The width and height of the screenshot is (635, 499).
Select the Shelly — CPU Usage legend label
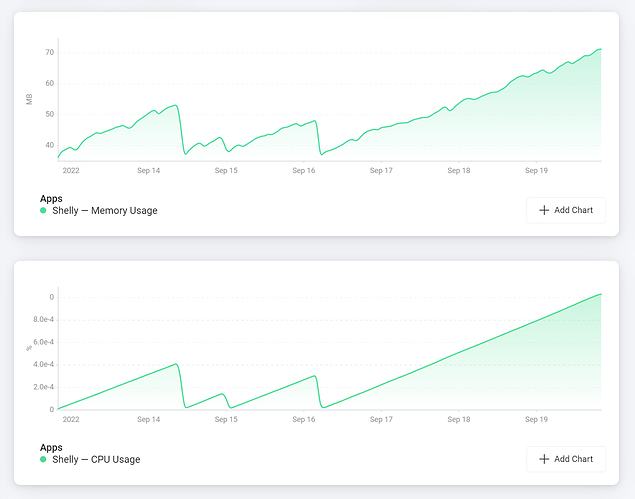pos(96,459)
